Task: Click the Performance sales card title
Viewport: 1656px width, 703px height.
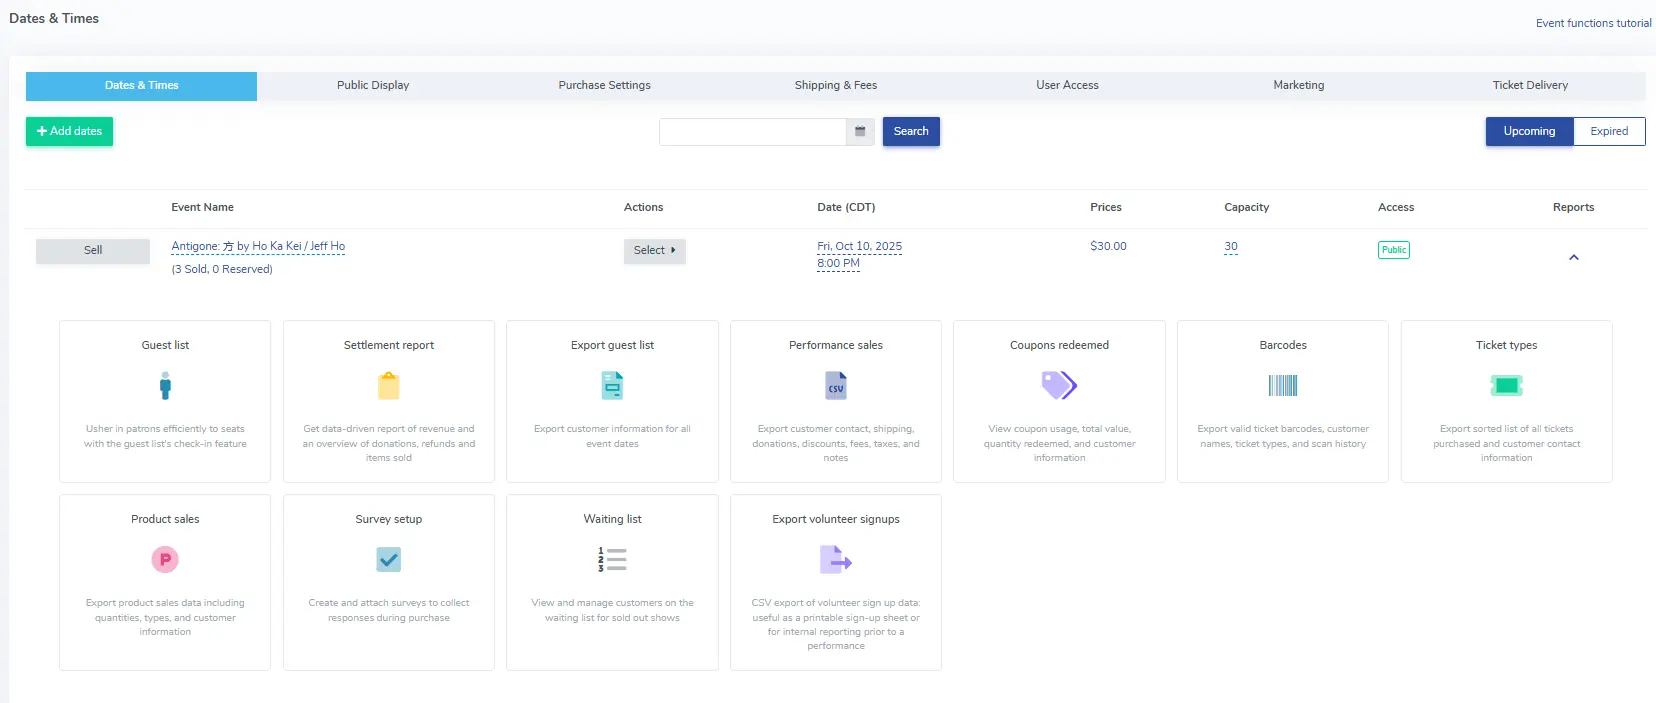Action: tap(836, 345)
